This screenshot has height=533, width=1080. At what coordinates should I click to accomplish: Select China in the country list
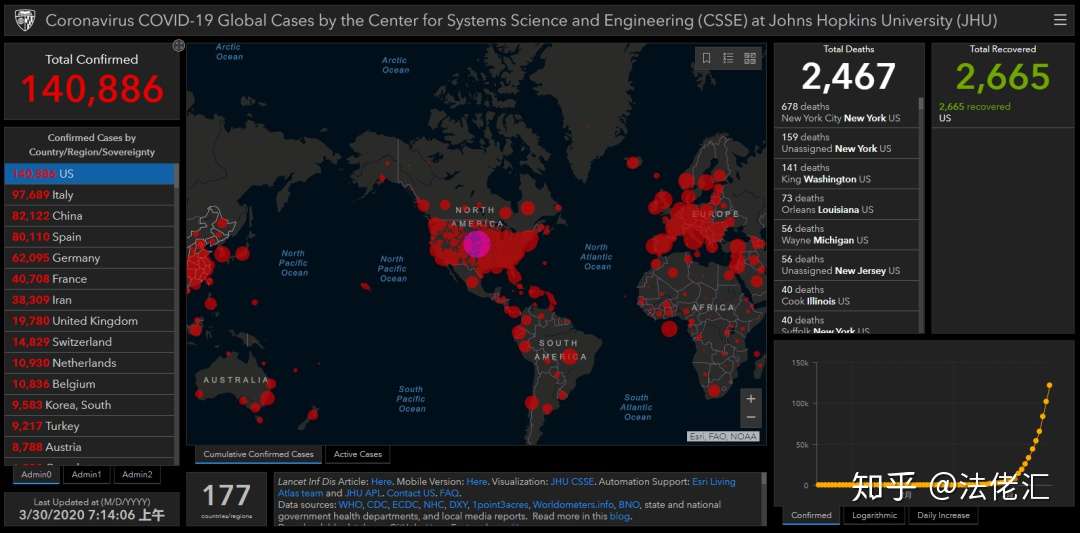pos(90,216)
